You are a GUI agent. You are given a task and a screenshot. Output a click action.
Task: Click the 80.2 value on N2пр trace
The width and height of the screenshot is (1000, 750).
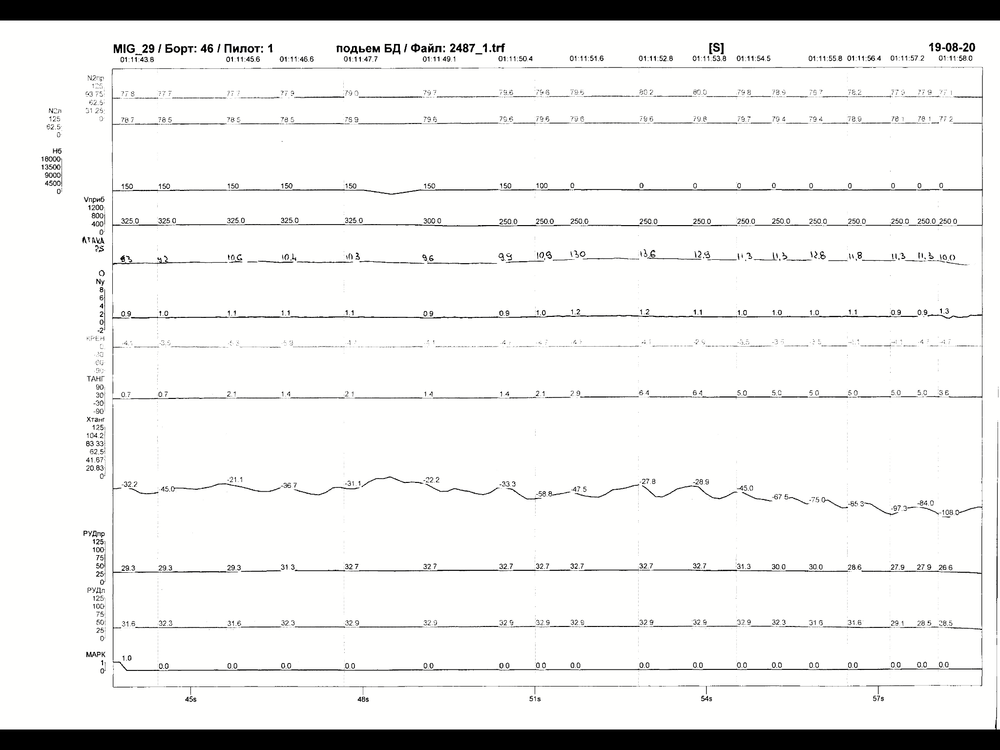(645, 92)
